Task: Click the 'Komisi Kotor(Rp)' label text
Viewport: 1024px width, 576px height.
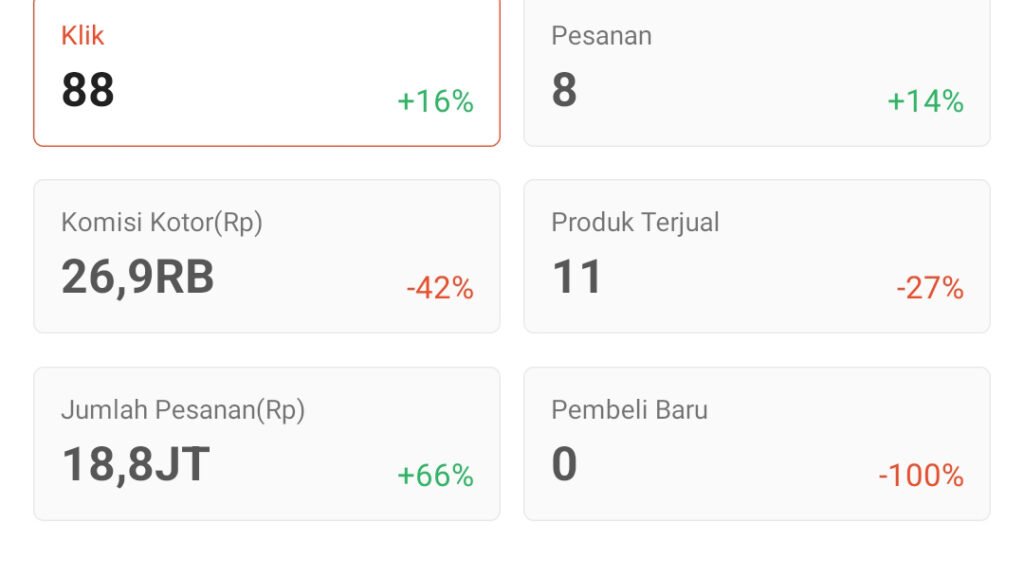Action: 162,222
